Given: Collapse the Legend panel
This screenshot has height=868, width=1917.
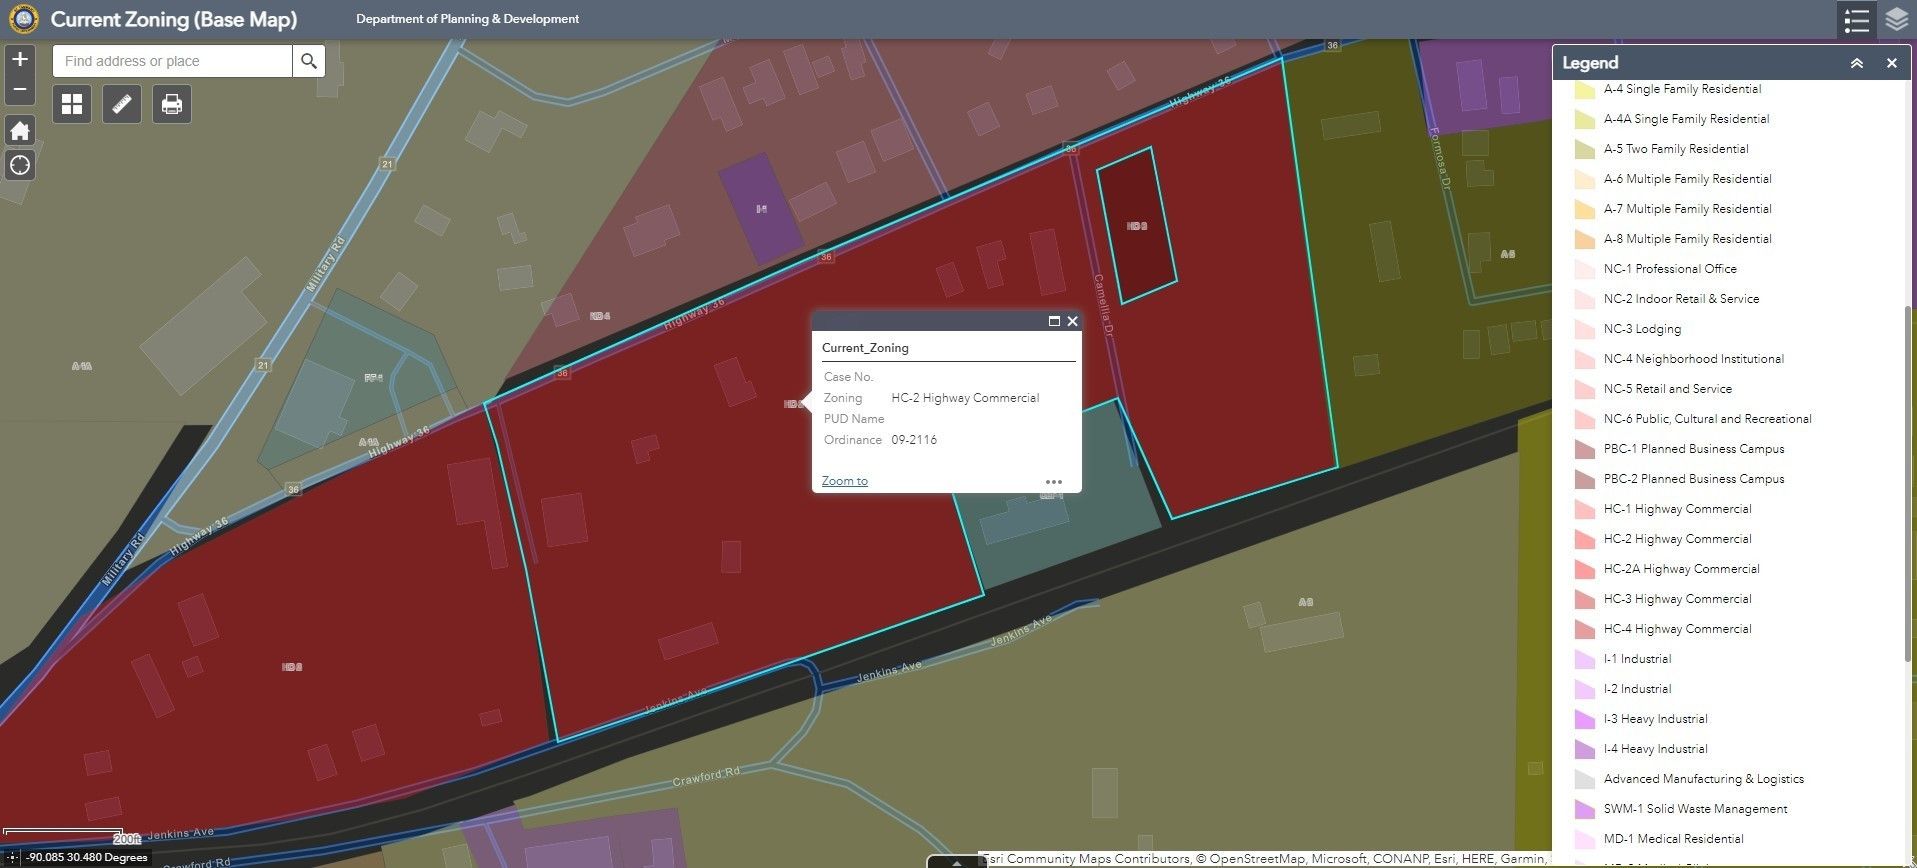Looking at the screenshot, I should point(1857,63).
